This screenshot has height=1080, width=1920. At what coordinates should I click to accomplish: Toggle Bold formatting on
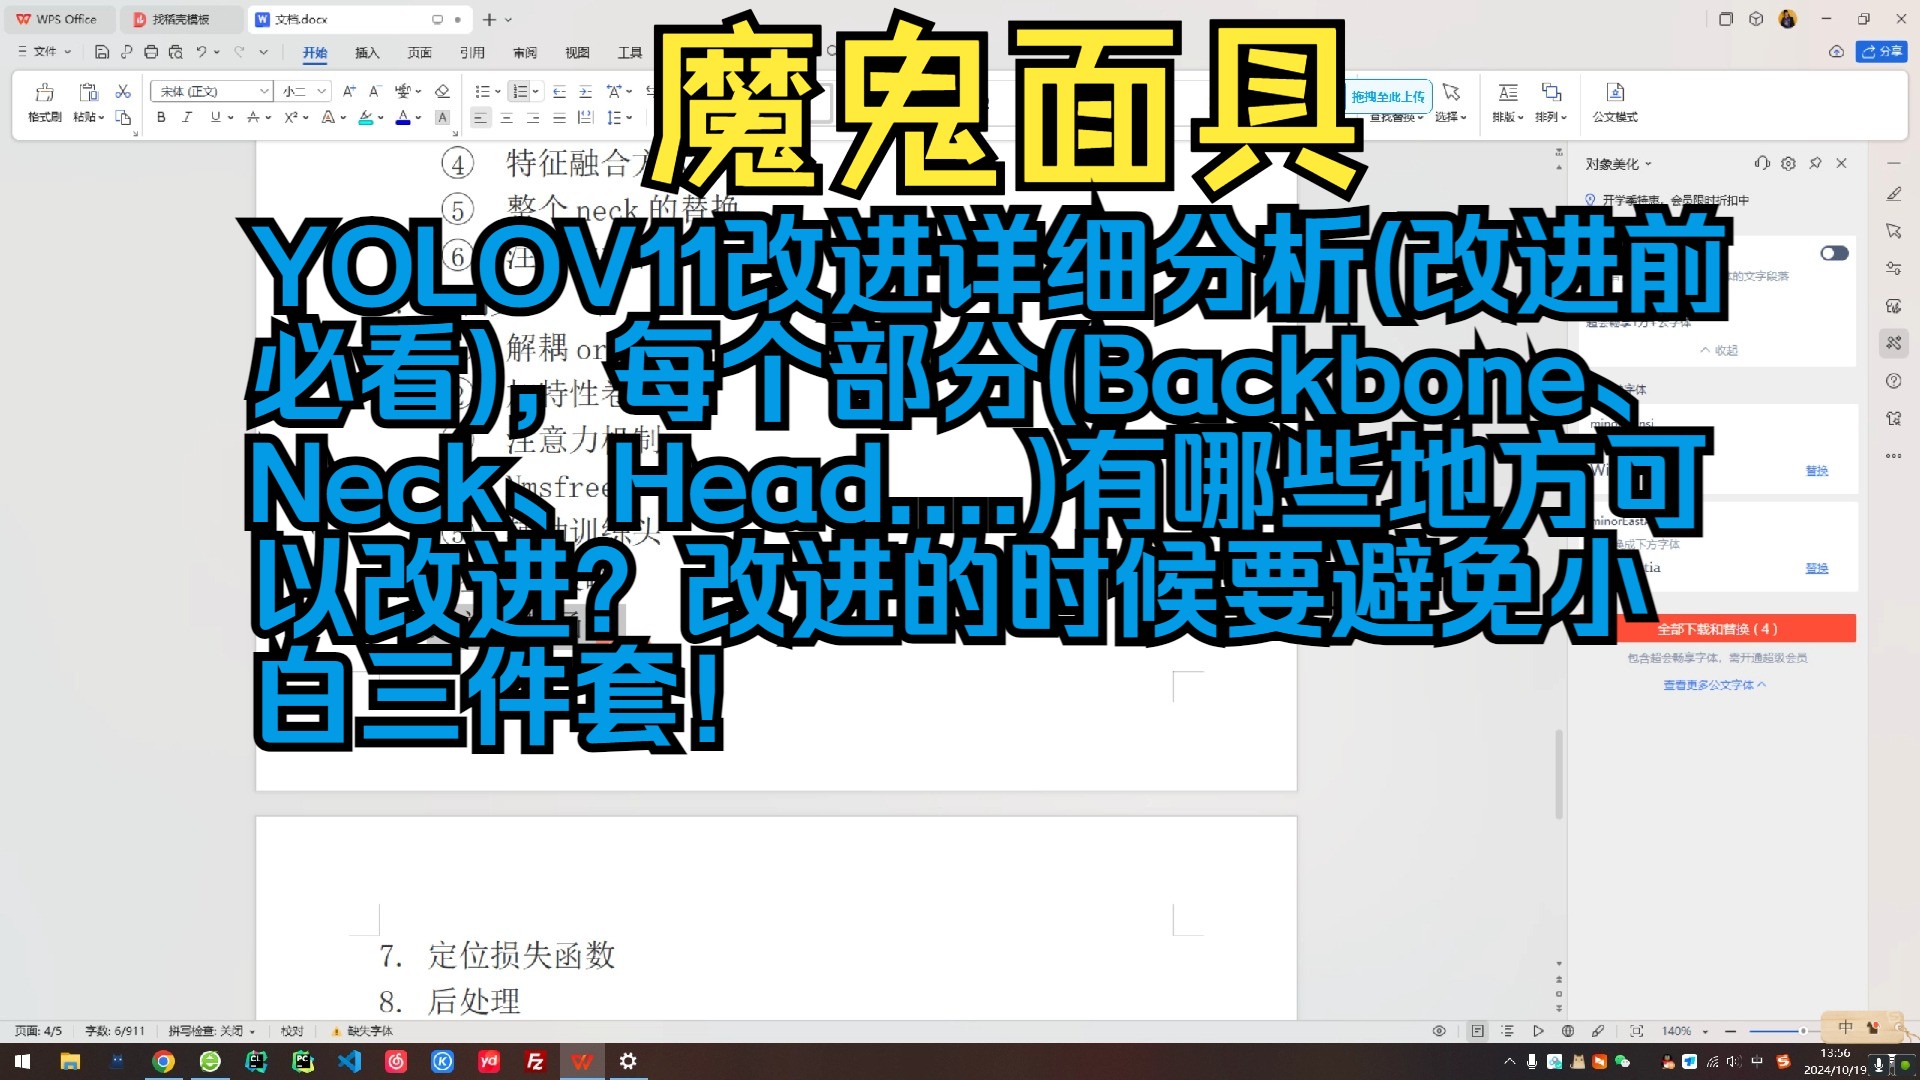(x=161, y=118)
